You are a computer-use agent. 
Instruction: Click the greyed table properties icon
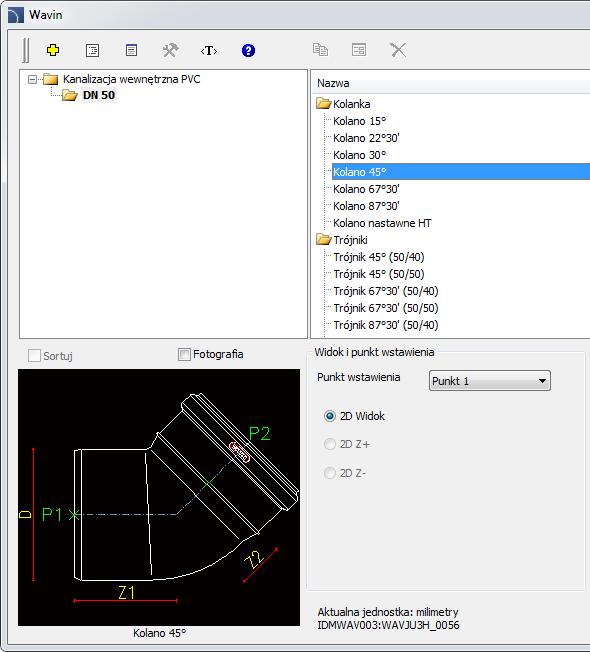click(x=359, y=50)
